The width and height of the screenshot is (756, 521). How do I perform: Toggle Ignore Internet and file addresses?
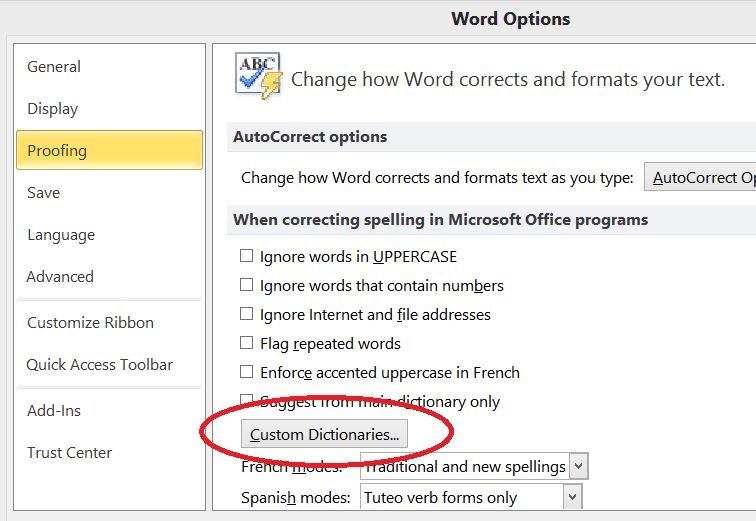[x=247, y=315]
